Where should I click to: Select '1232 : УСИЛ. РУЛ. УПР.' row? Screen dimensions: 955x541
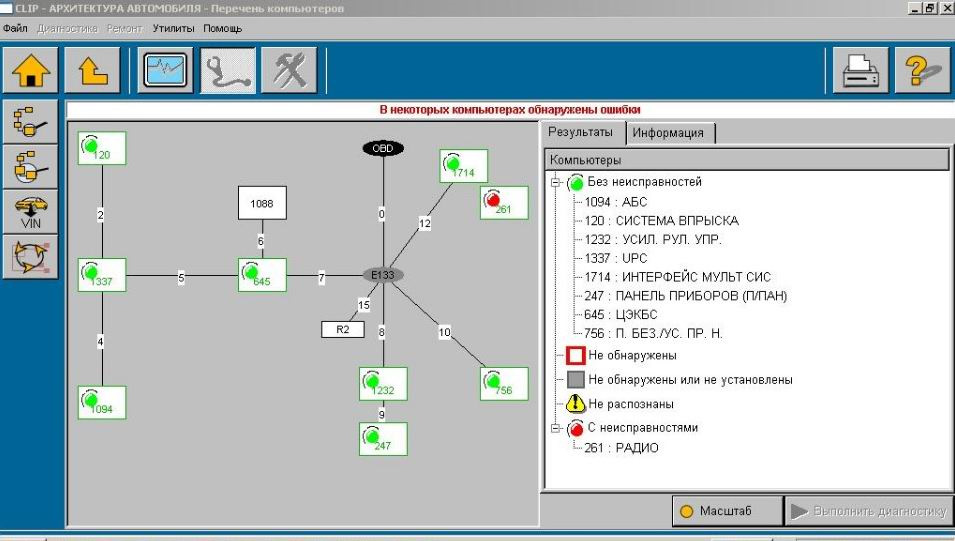[x=653, y=239]
